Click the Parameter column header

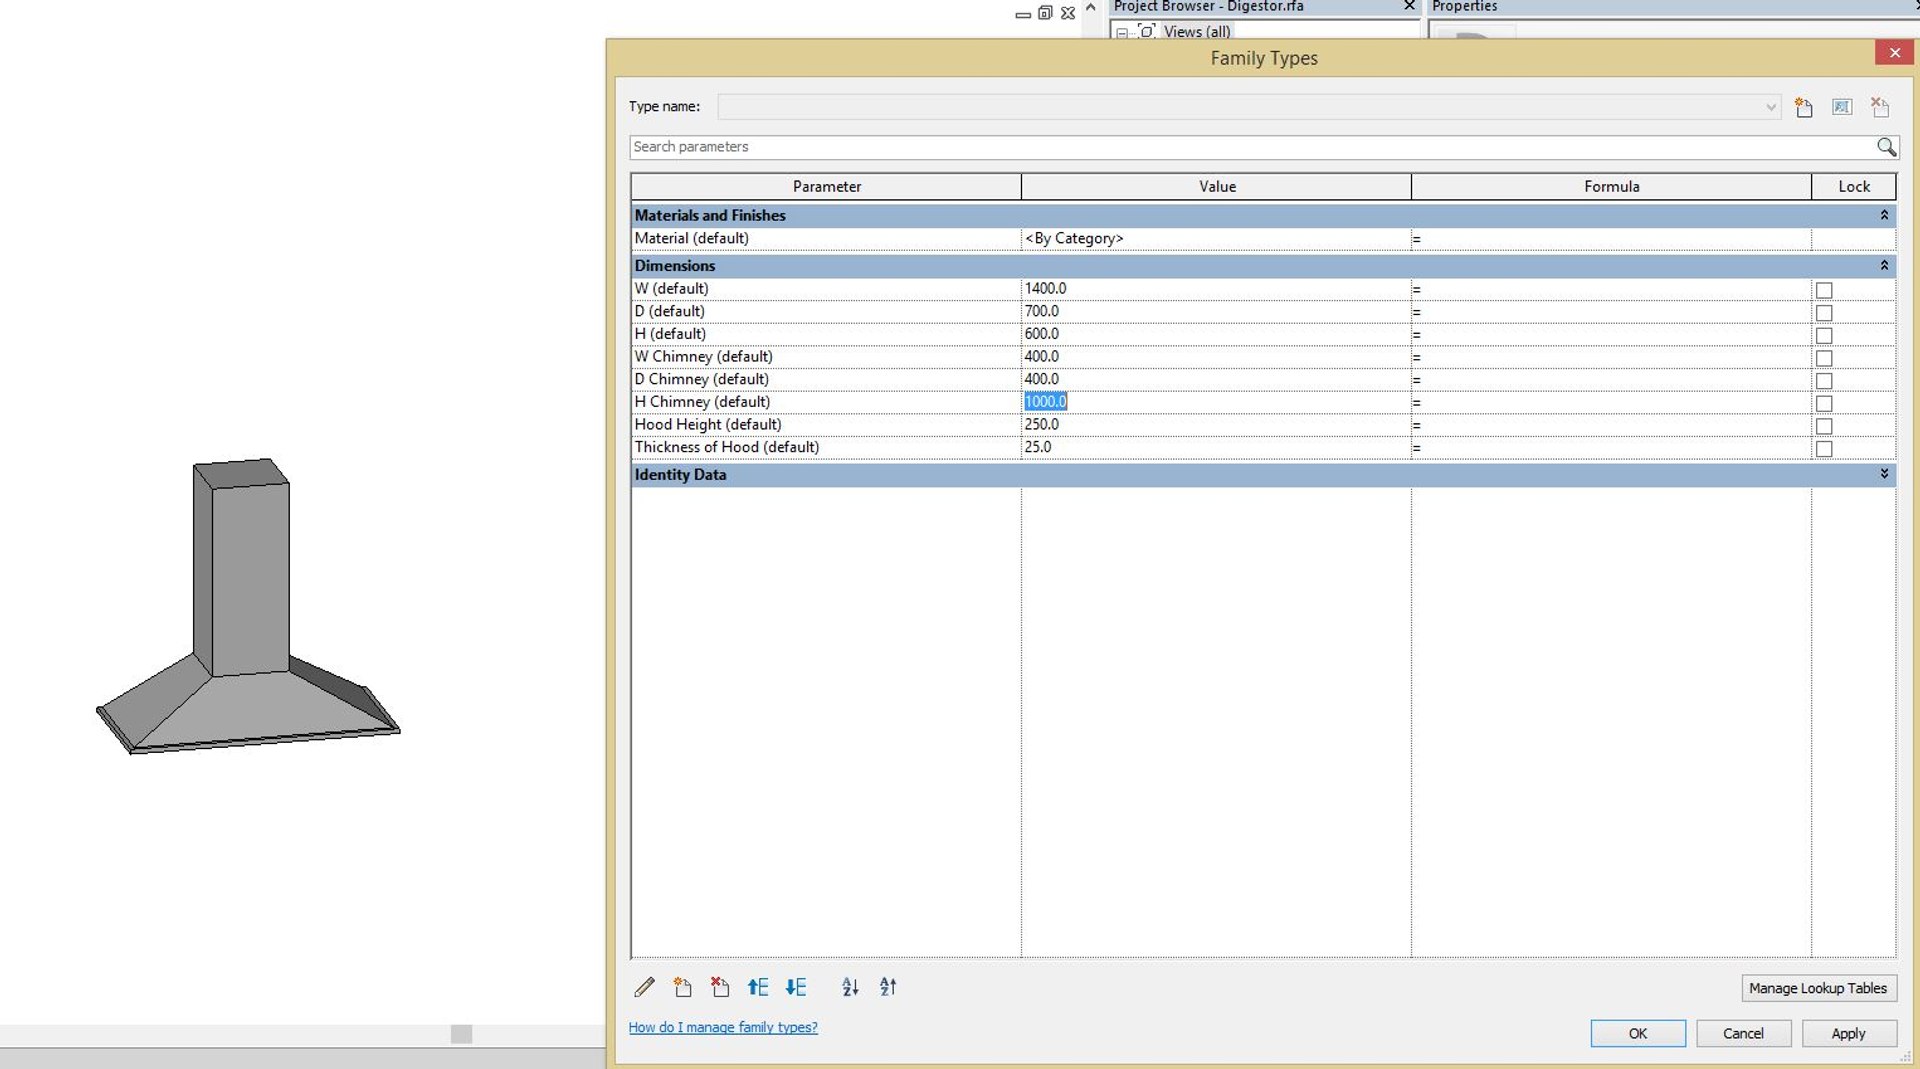click(x=826, y=187)
